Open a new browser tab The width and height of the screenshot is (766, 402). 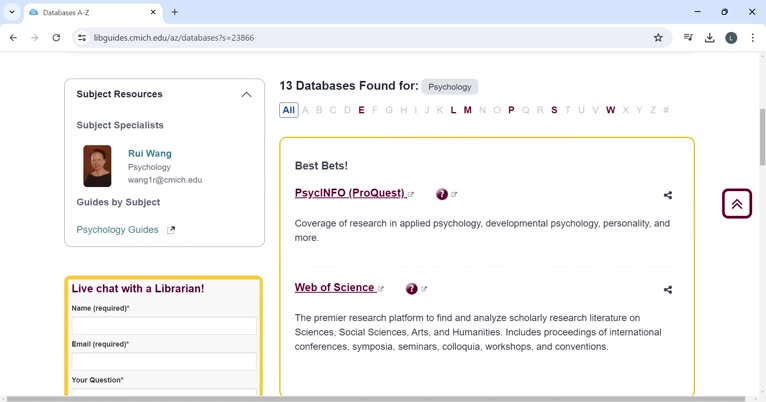coord(174,12)
